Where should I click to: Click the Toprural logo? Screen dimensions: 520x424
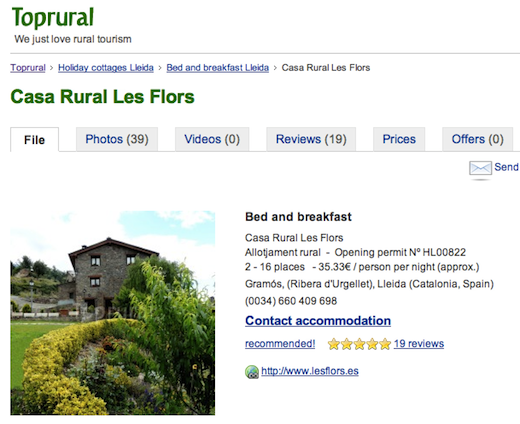(x=53, y=17)
